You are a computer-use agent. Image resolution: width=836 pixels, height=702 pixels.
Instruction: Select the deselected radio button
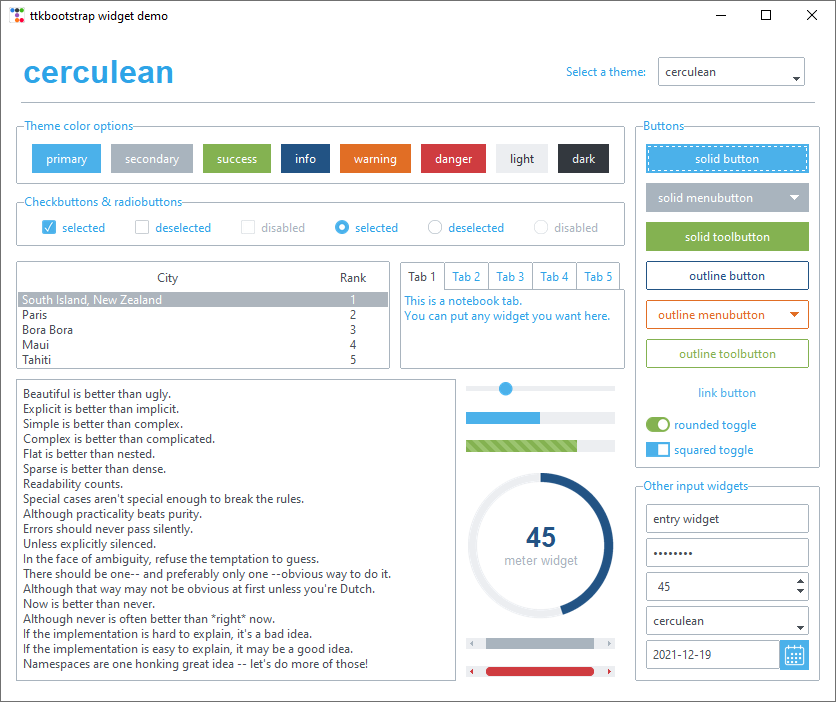click(x=434, y=227)
